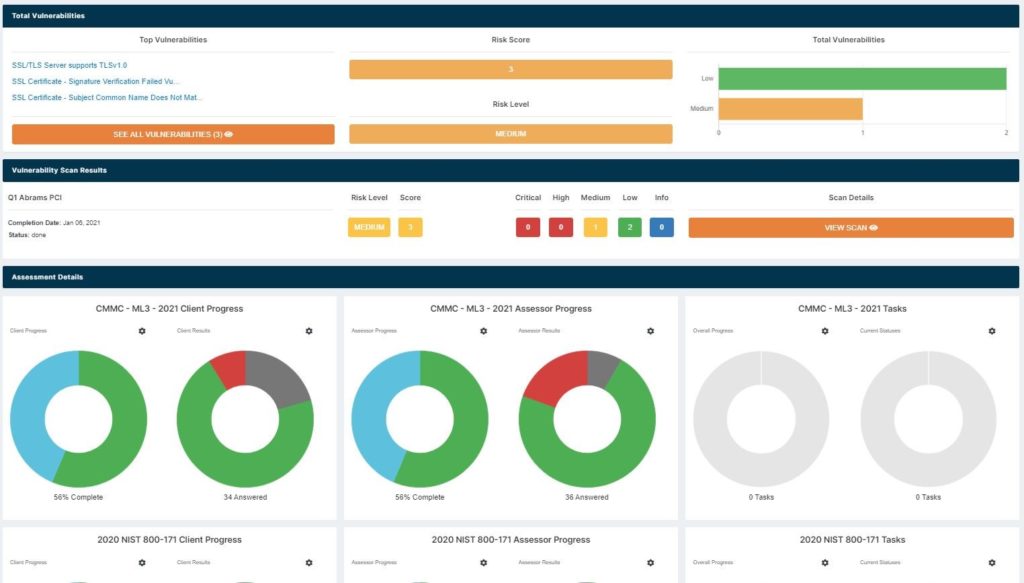The width and height of the screenshot is (1024, 583).
Task: Click the Risk Level MEDIUM bar
Action: coord(510,134)
